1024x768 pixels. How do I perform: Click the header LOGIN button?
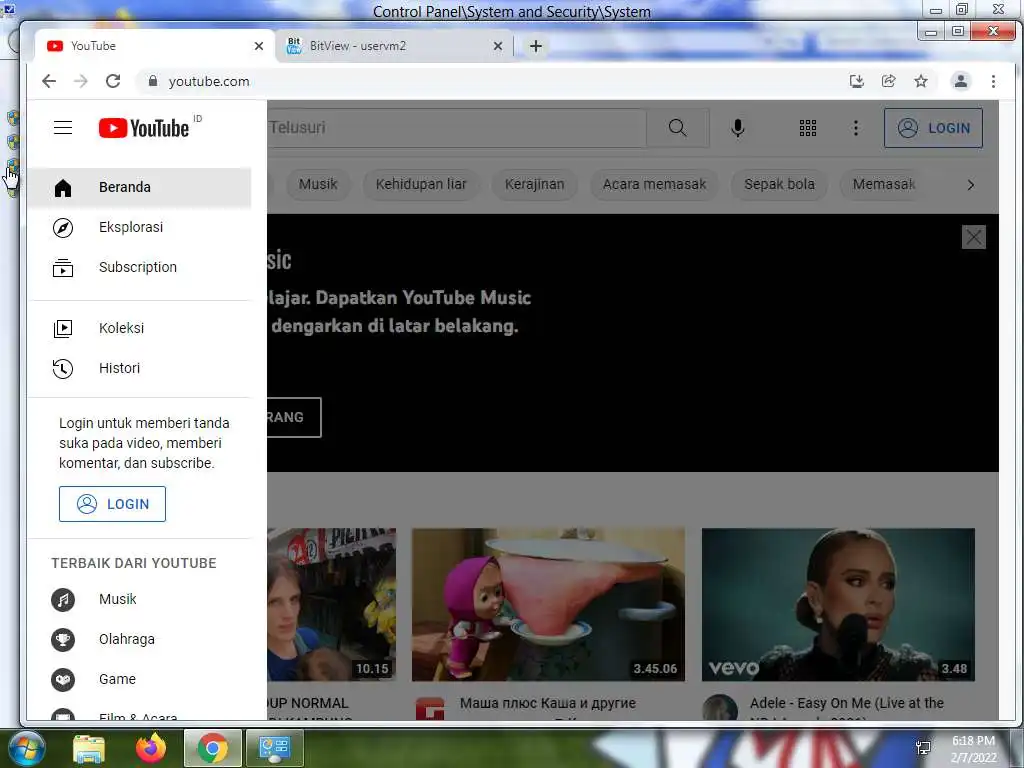tap(933, 128)
